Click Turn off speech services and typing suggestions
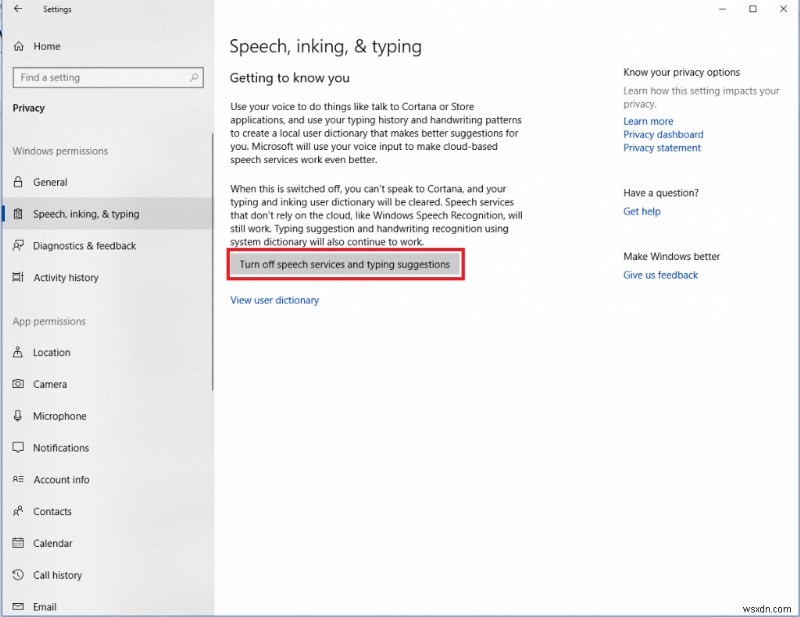Image resolution: width=800 pixels, height=617 pixels. (x=345, y=264)
